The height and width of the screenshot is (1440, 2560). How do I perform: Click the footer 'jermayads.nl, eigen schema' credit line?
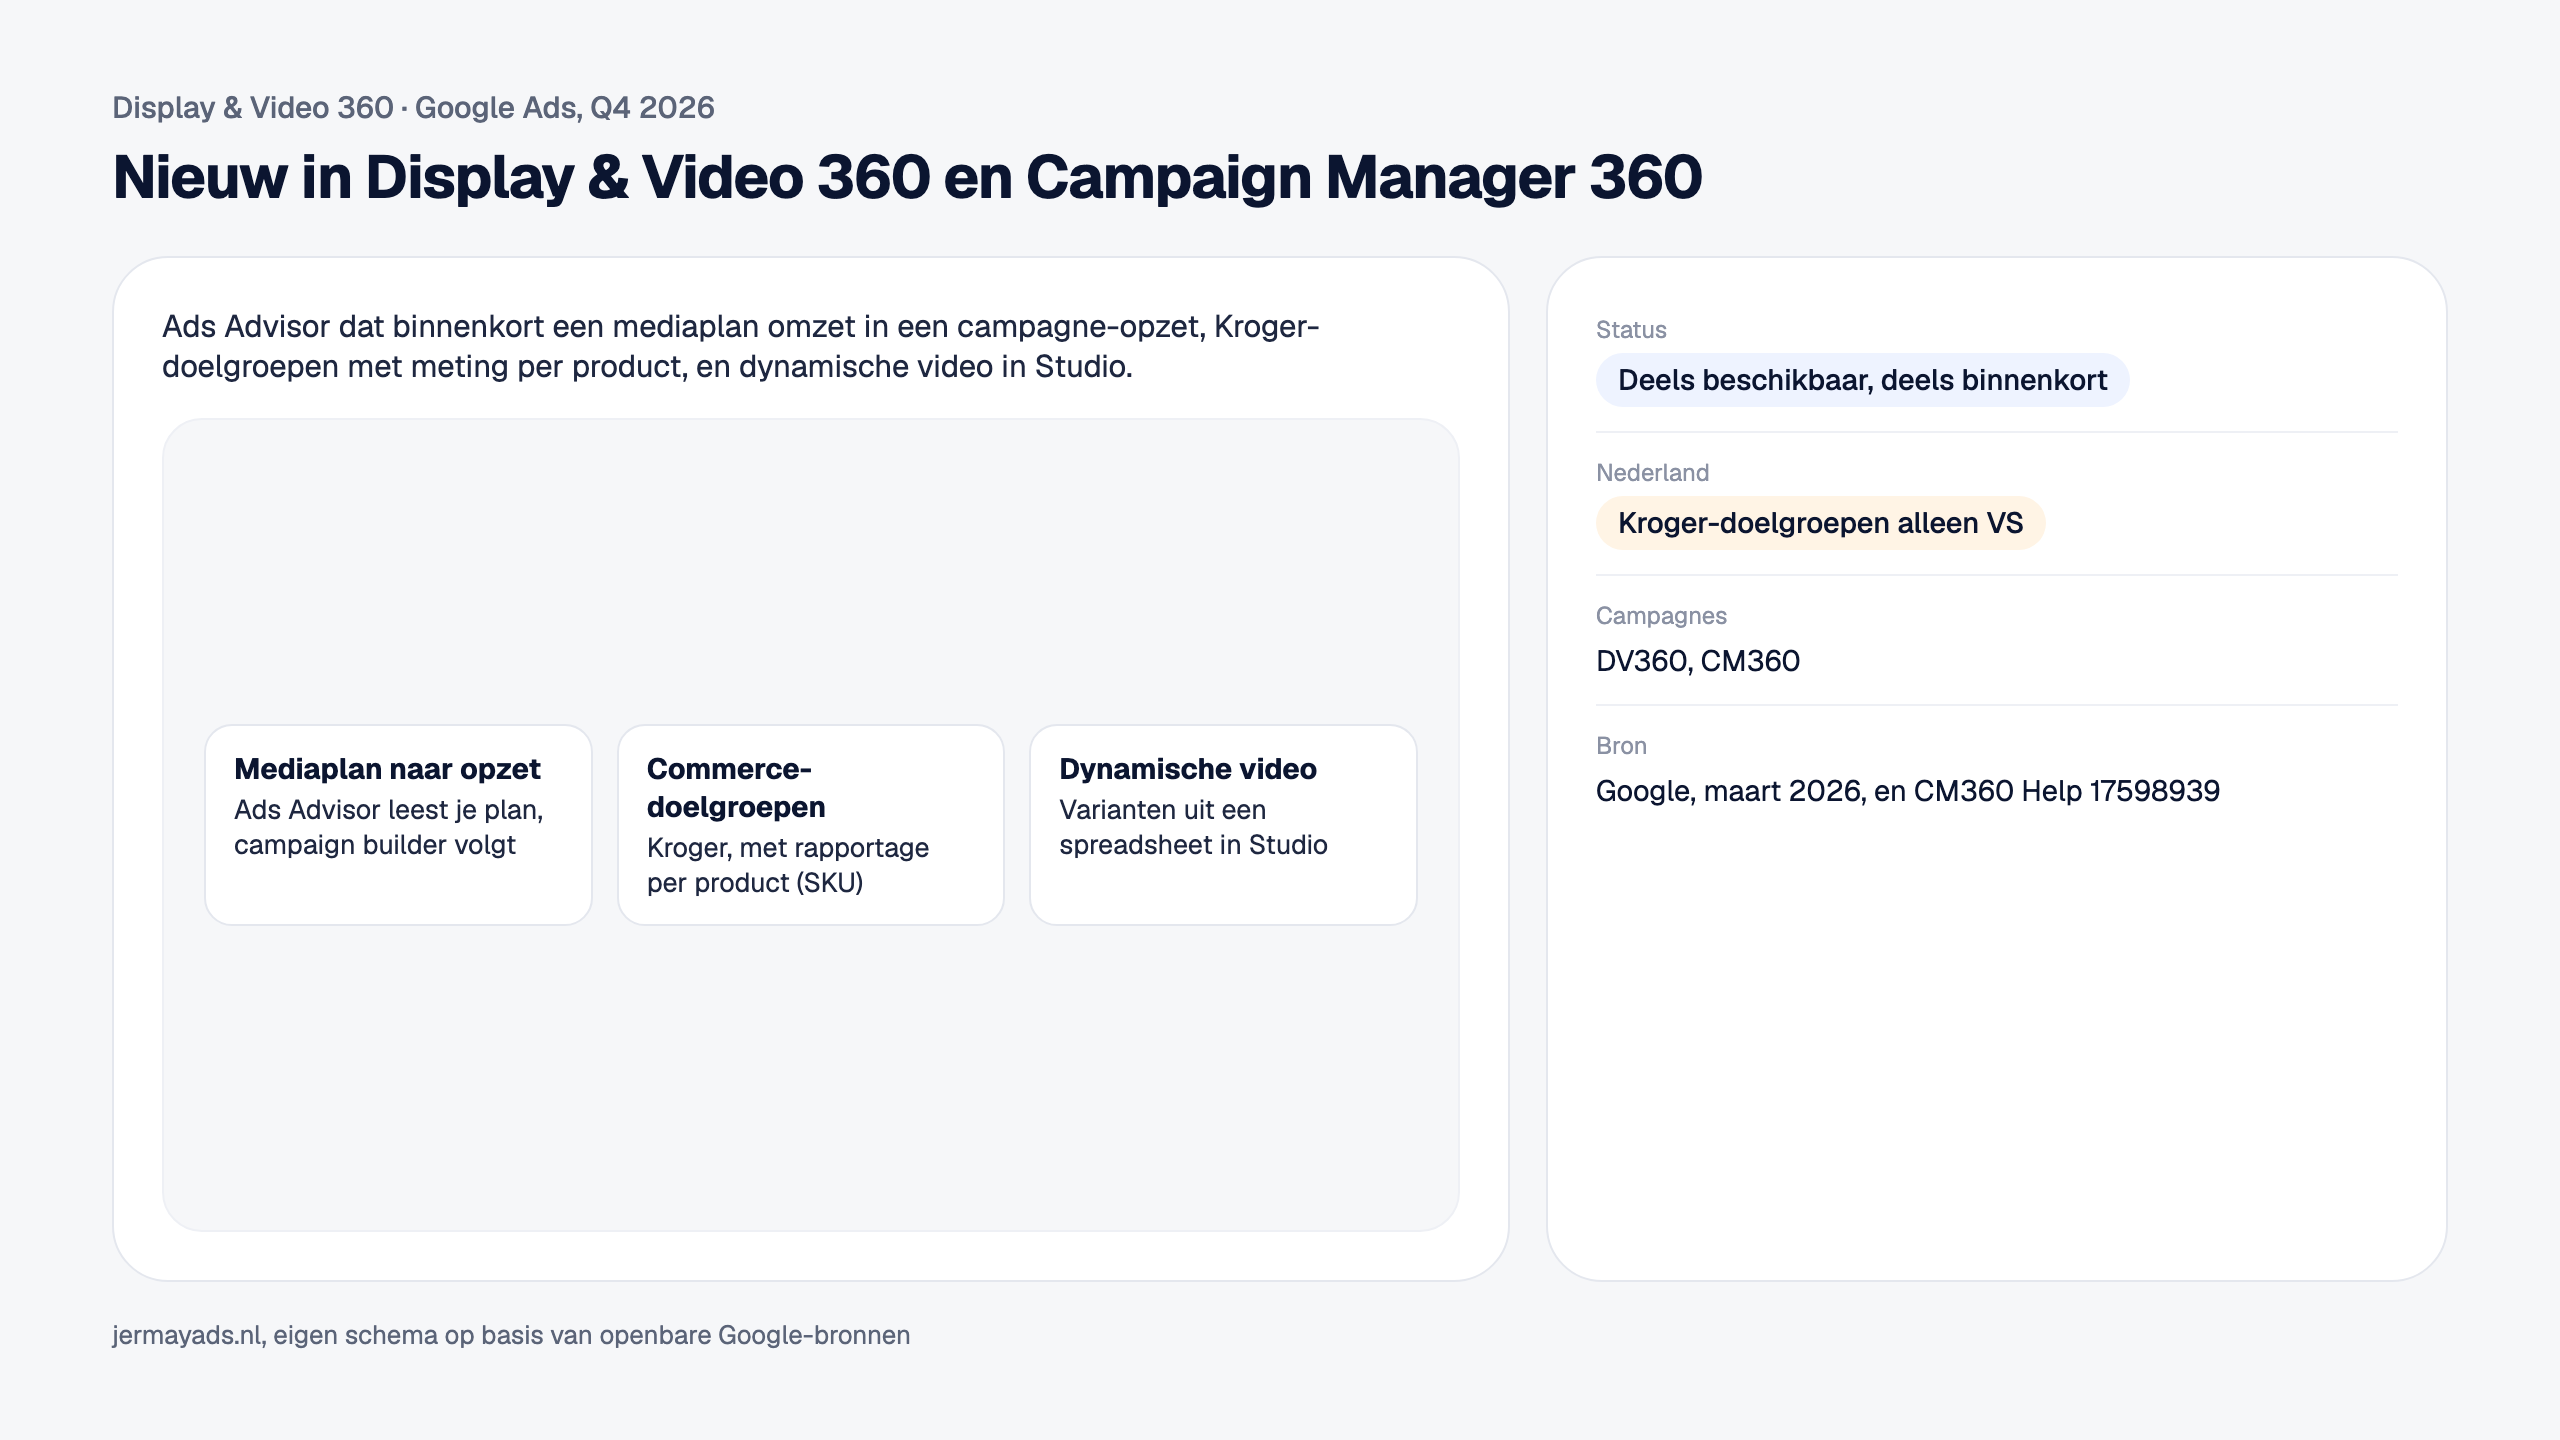pyautogui.click(x=511, y=1336)
